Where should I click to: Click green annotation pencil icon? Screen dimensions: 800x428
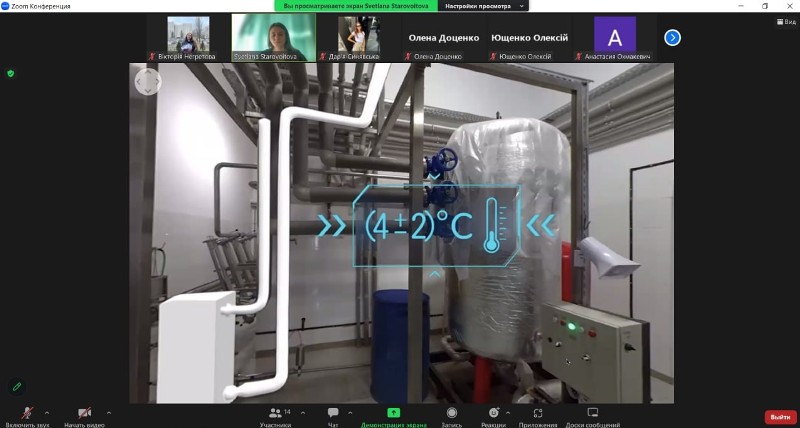point(17,387)
